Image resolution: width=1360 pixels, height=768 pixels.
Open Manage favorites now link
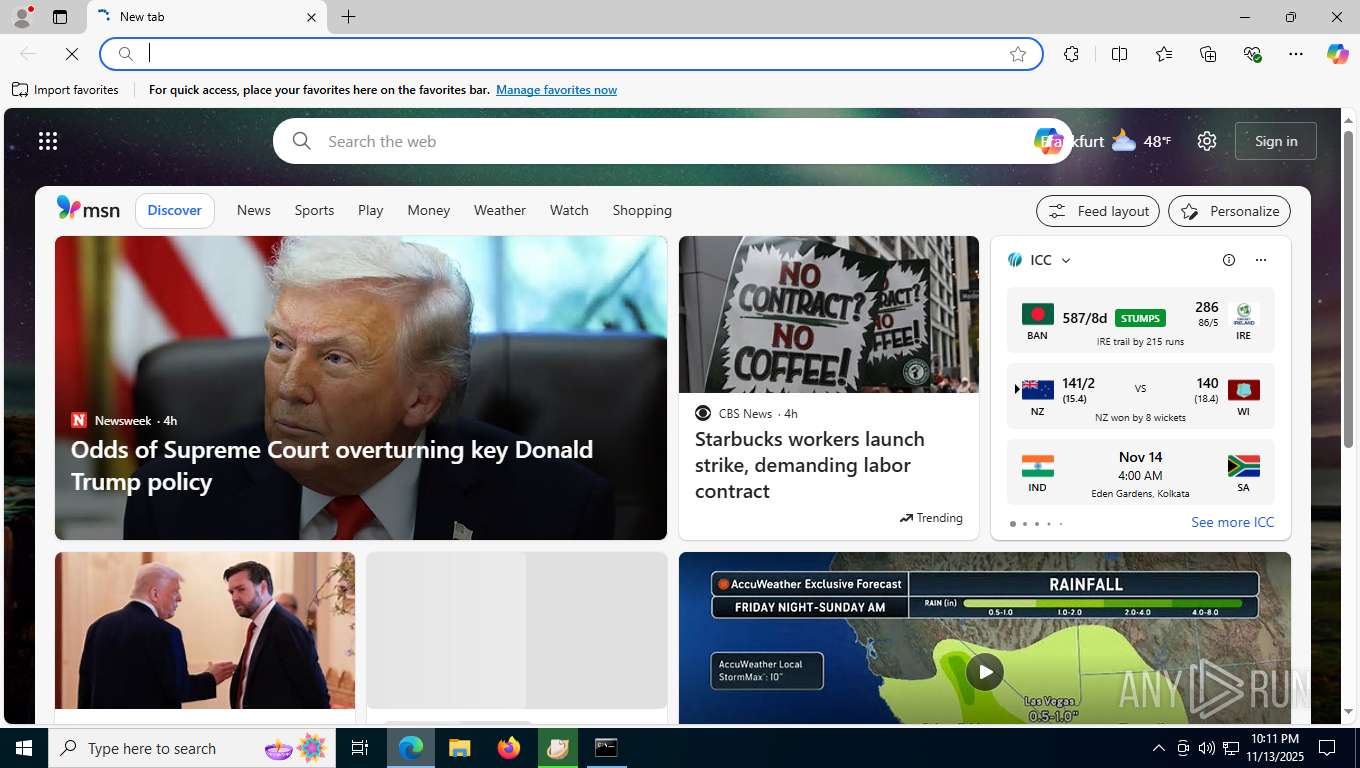pyautogui.click(x=556, y=90)
